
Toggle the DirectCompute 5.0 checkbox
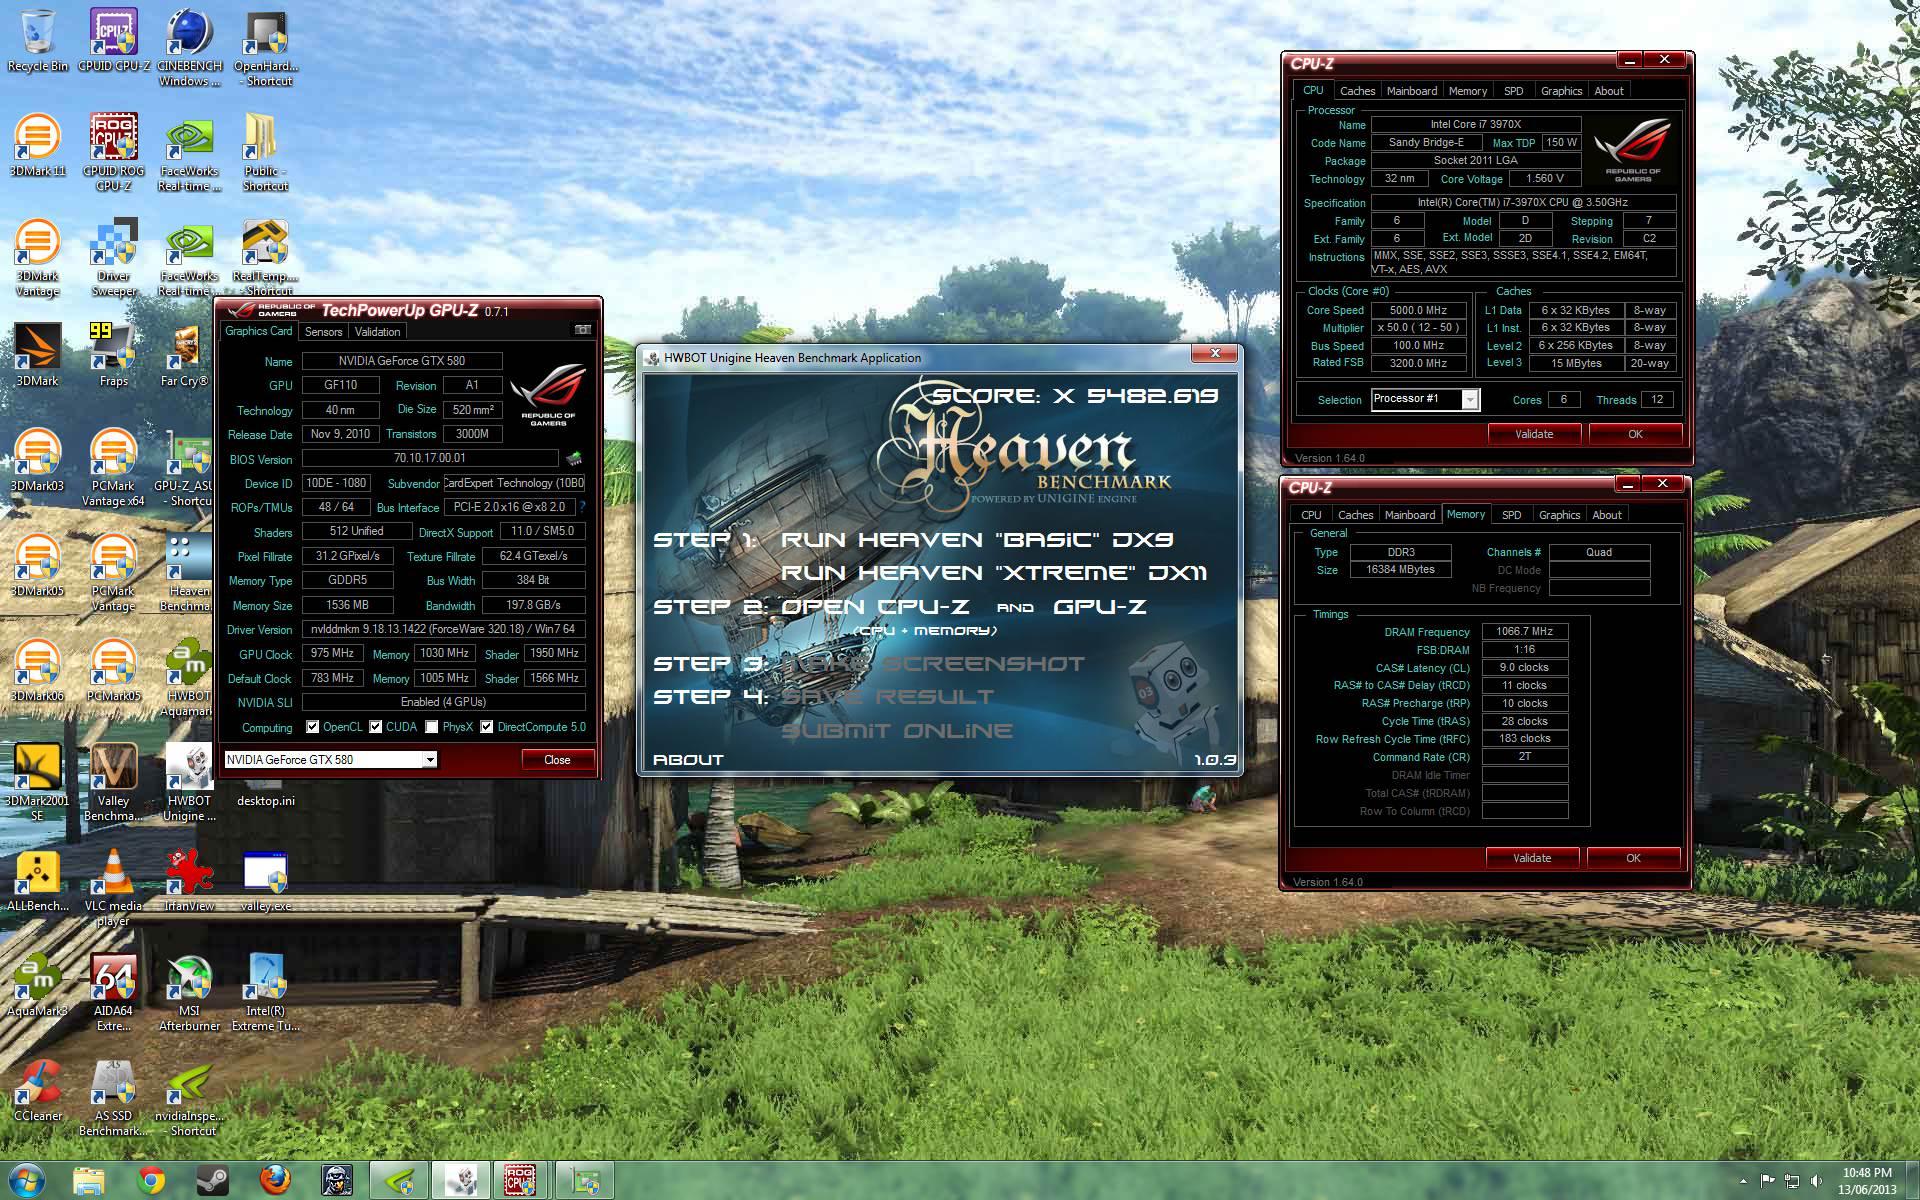487,727
